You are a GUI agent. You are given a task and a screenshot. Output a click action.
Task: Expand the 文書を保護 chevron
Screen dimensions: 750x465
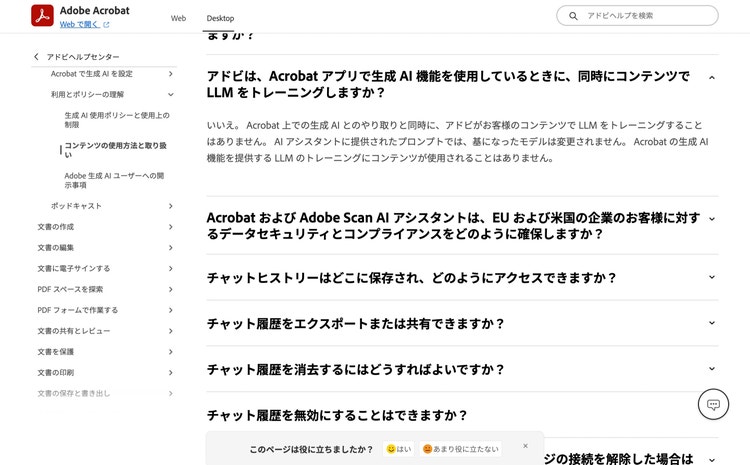pos(171,352)
